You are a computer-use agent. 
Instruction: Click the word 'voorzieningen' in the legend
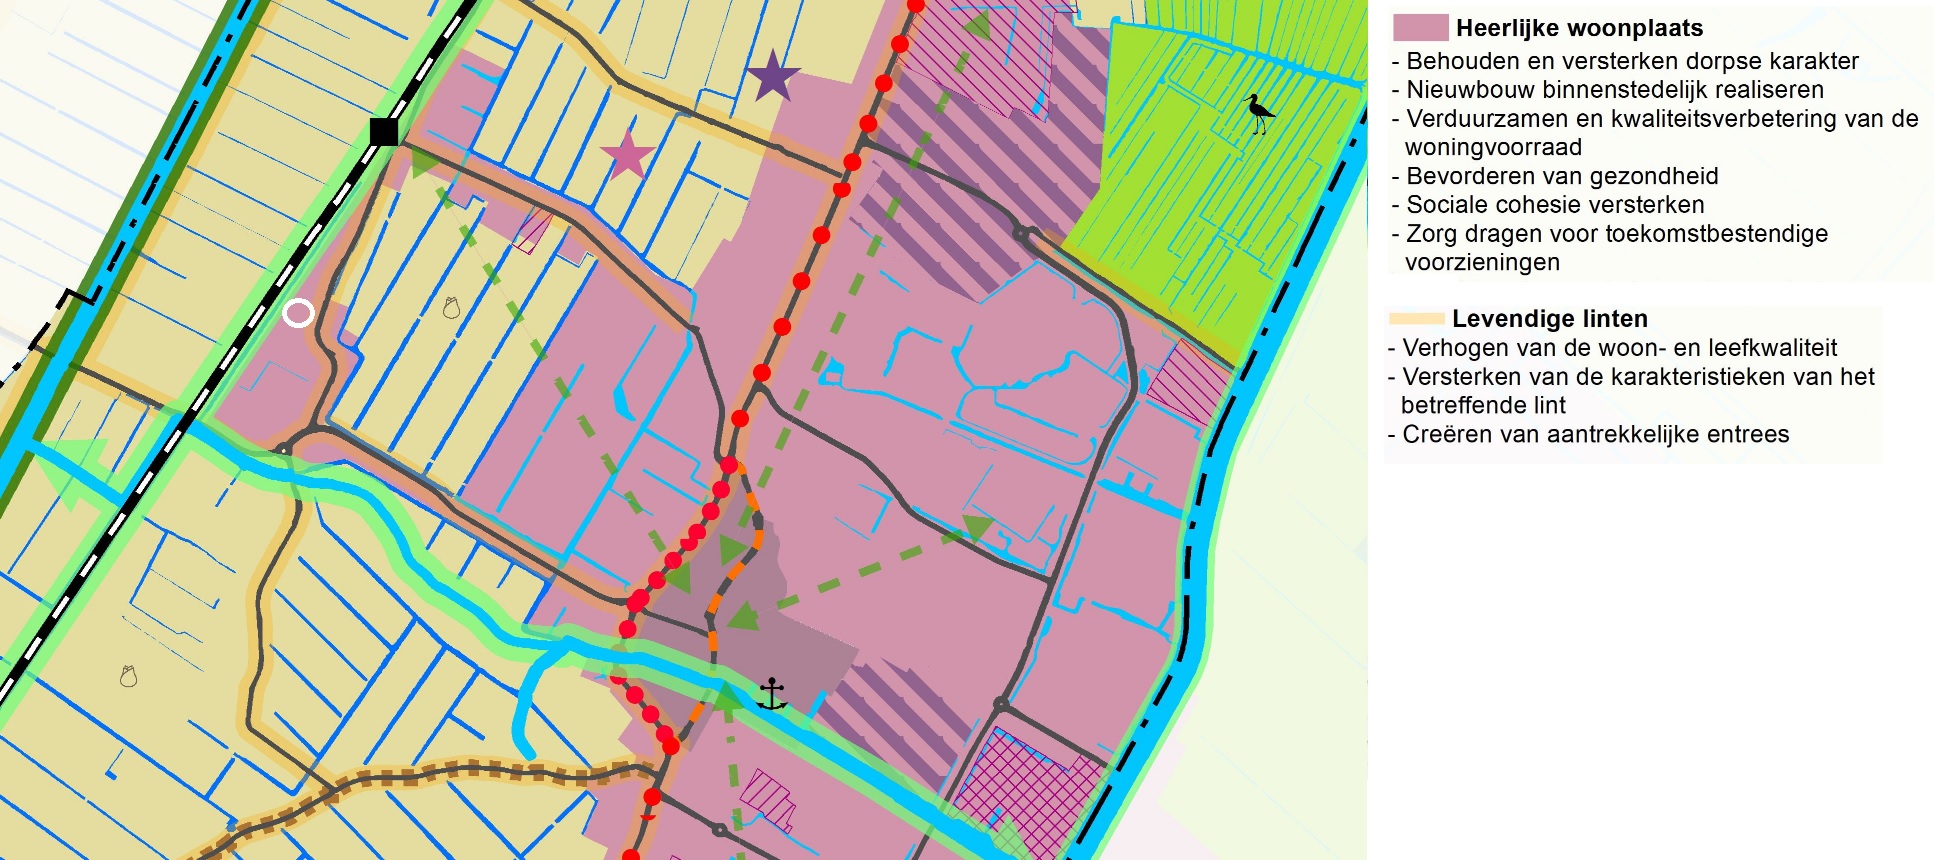click(1482, 263)
